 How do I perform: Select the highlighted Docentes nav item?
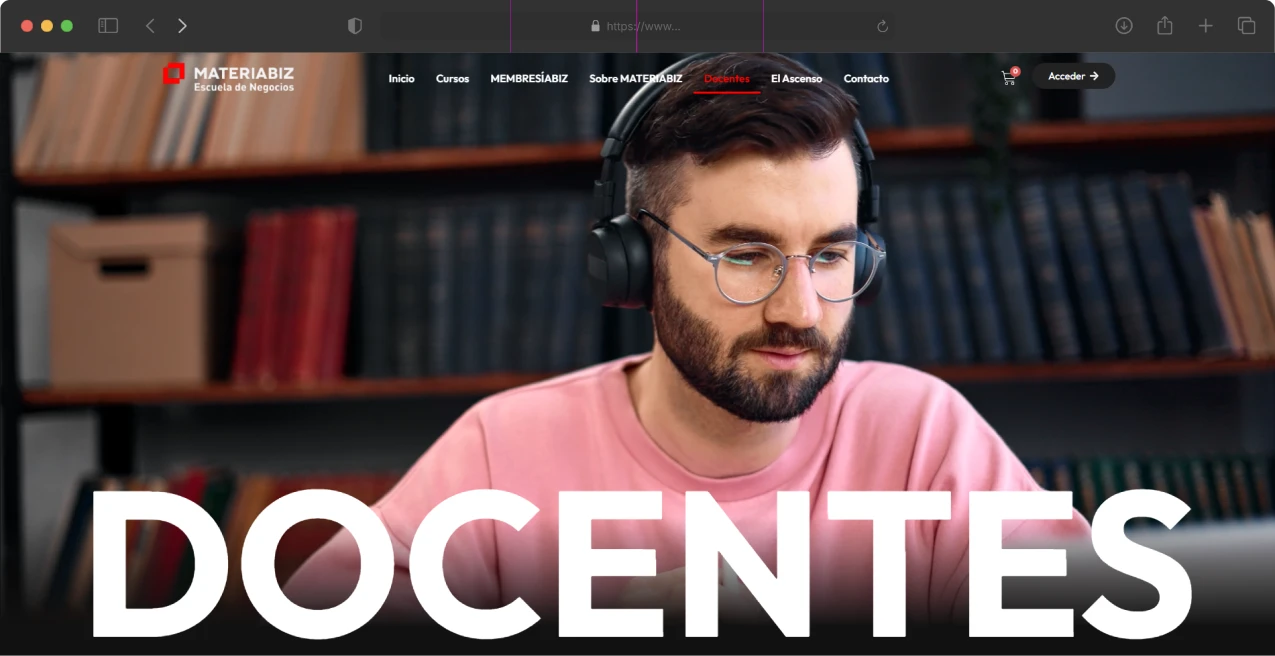point(727,79)
